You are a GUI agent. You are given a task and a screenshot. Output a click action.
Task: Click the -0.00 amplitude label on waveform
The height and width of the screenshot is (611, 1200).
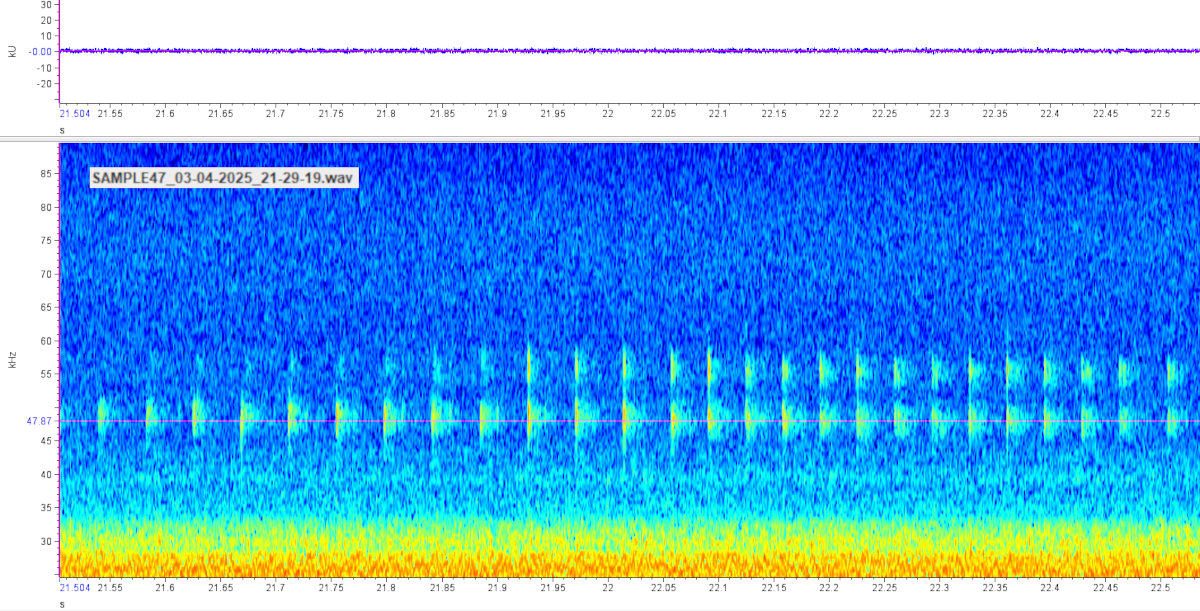click(41, 51)
